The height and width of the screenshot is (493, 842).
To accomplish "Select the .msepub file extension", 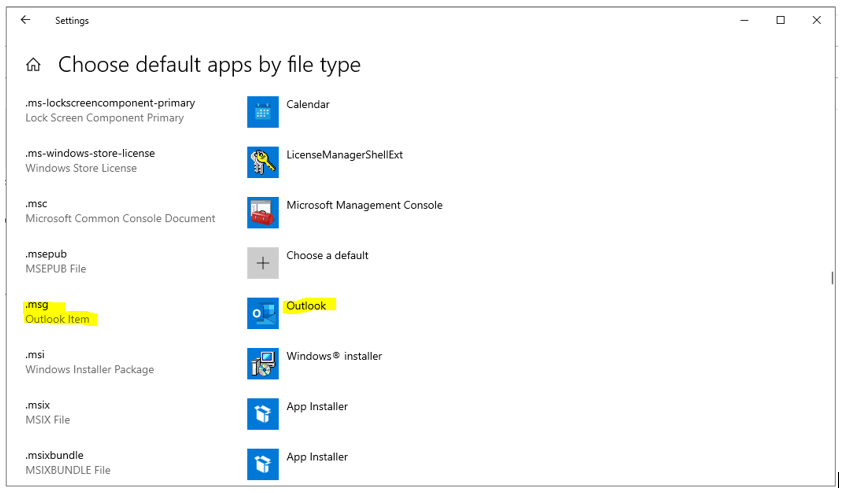I will (x=46, y=254).
